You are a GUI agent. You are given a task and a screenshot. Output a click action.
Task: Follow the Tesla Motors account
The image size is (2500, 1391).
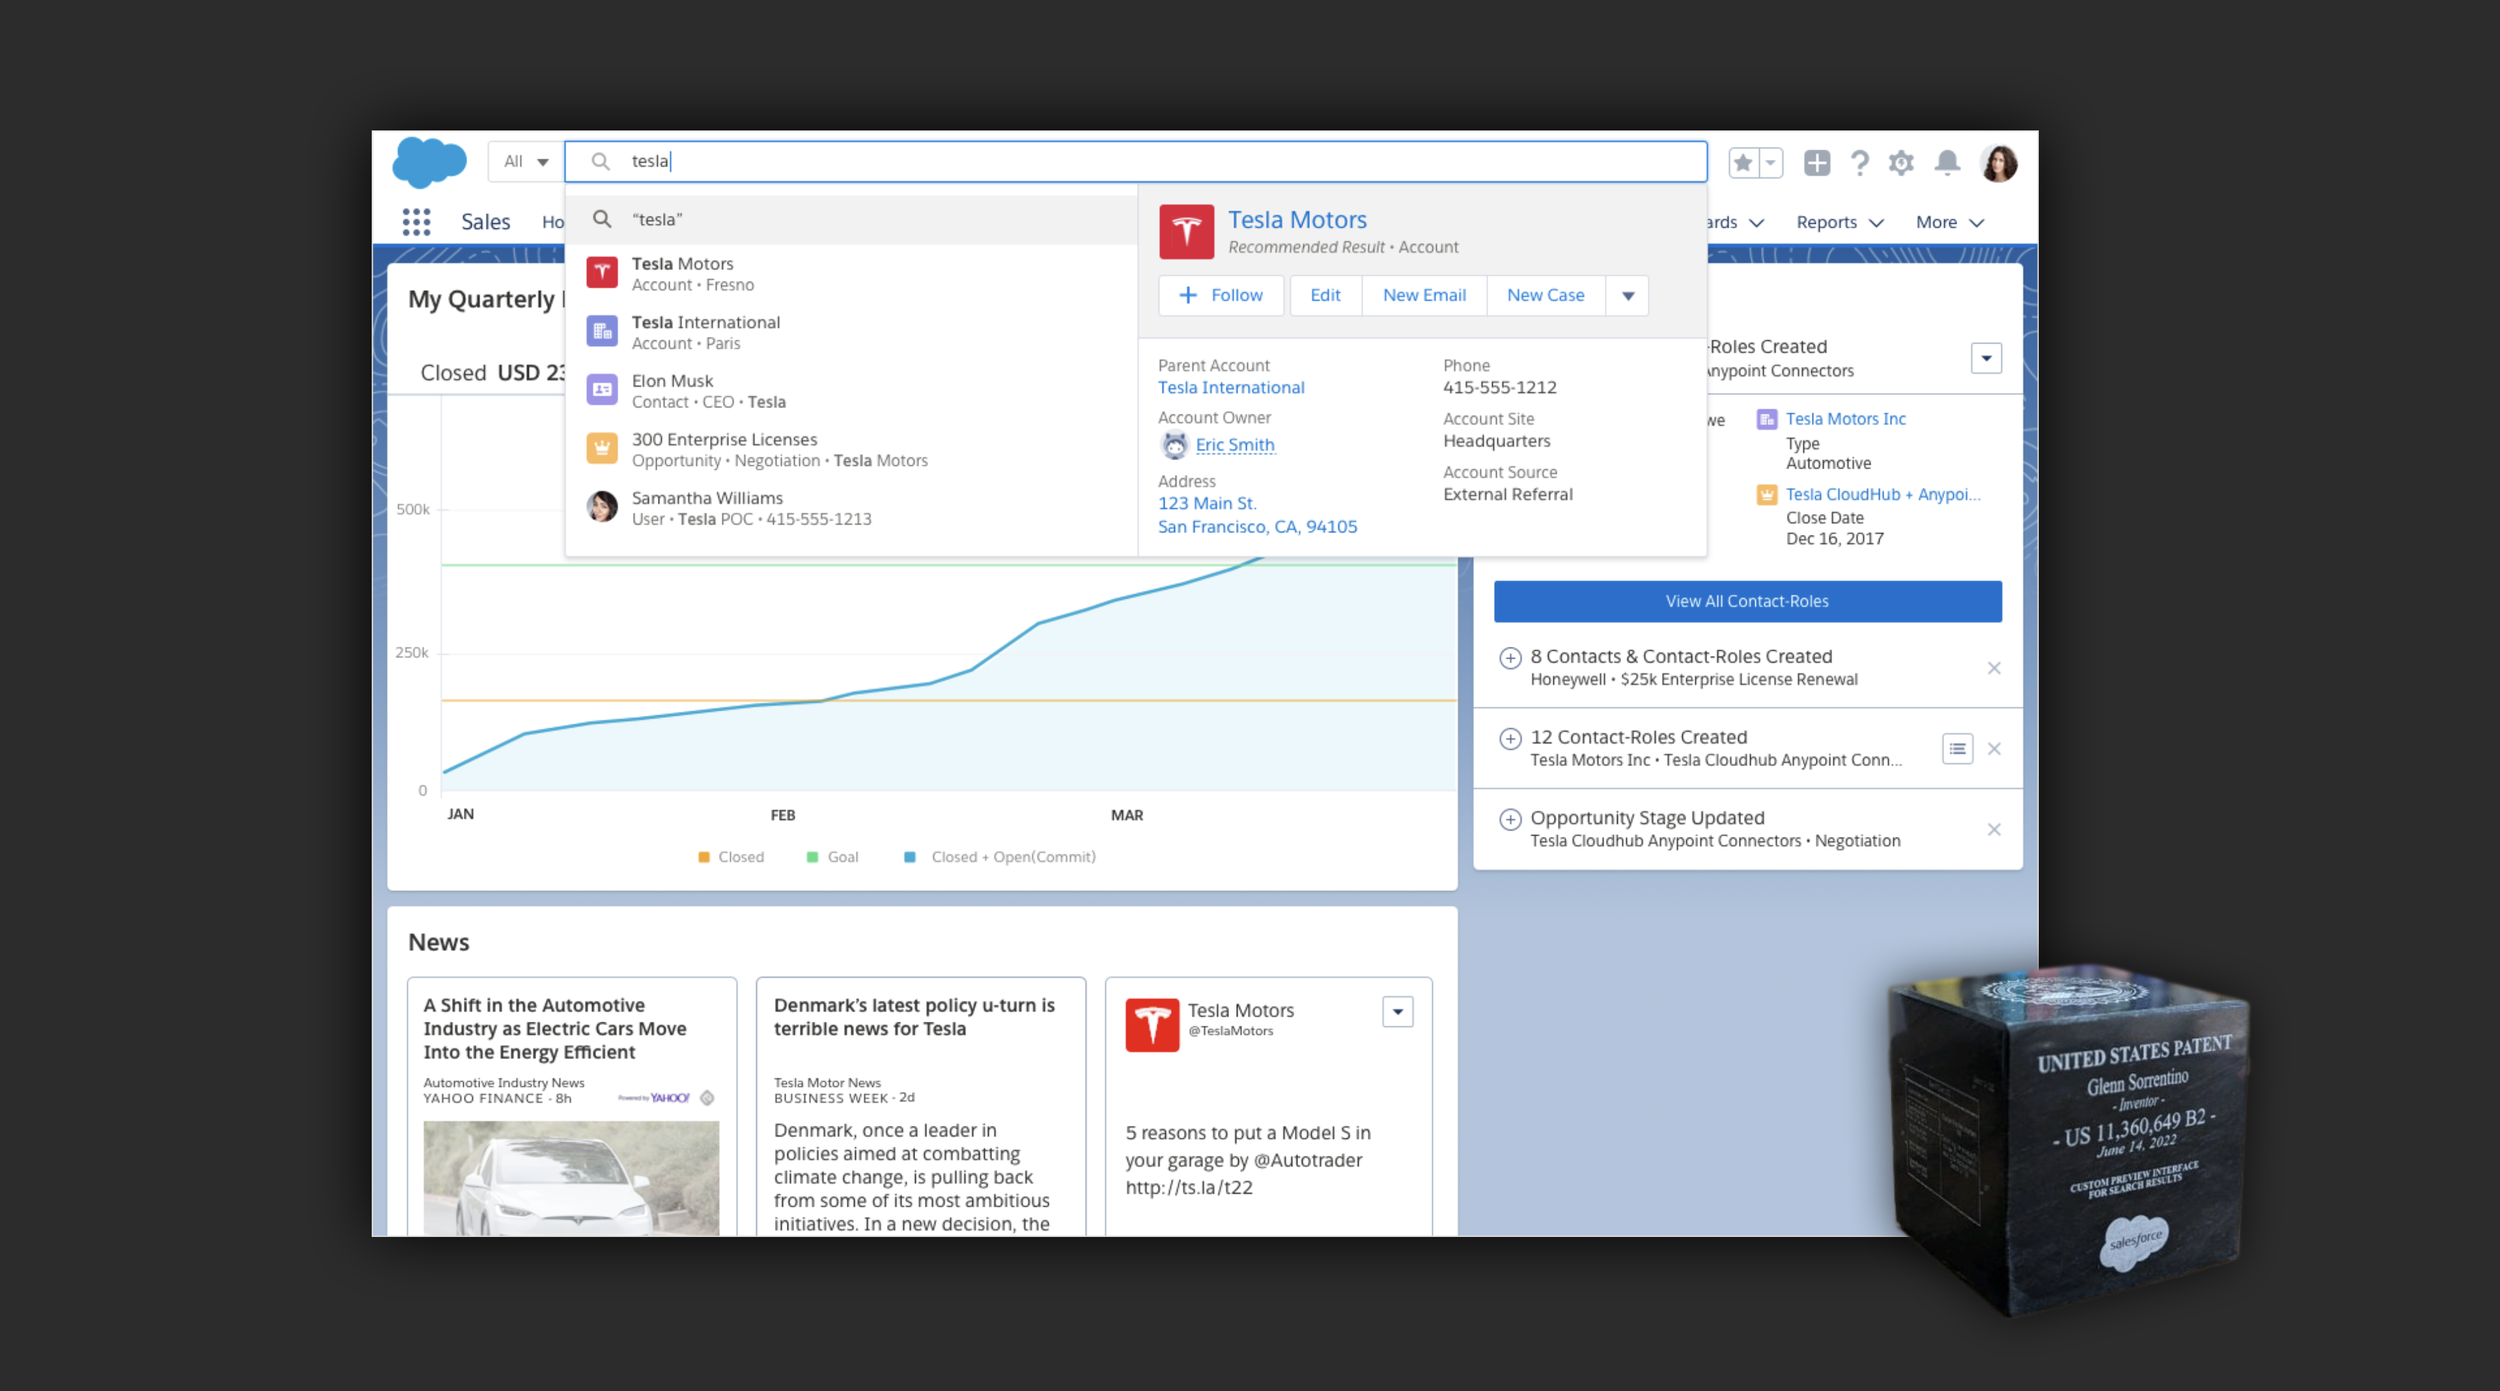[1221, 295]
